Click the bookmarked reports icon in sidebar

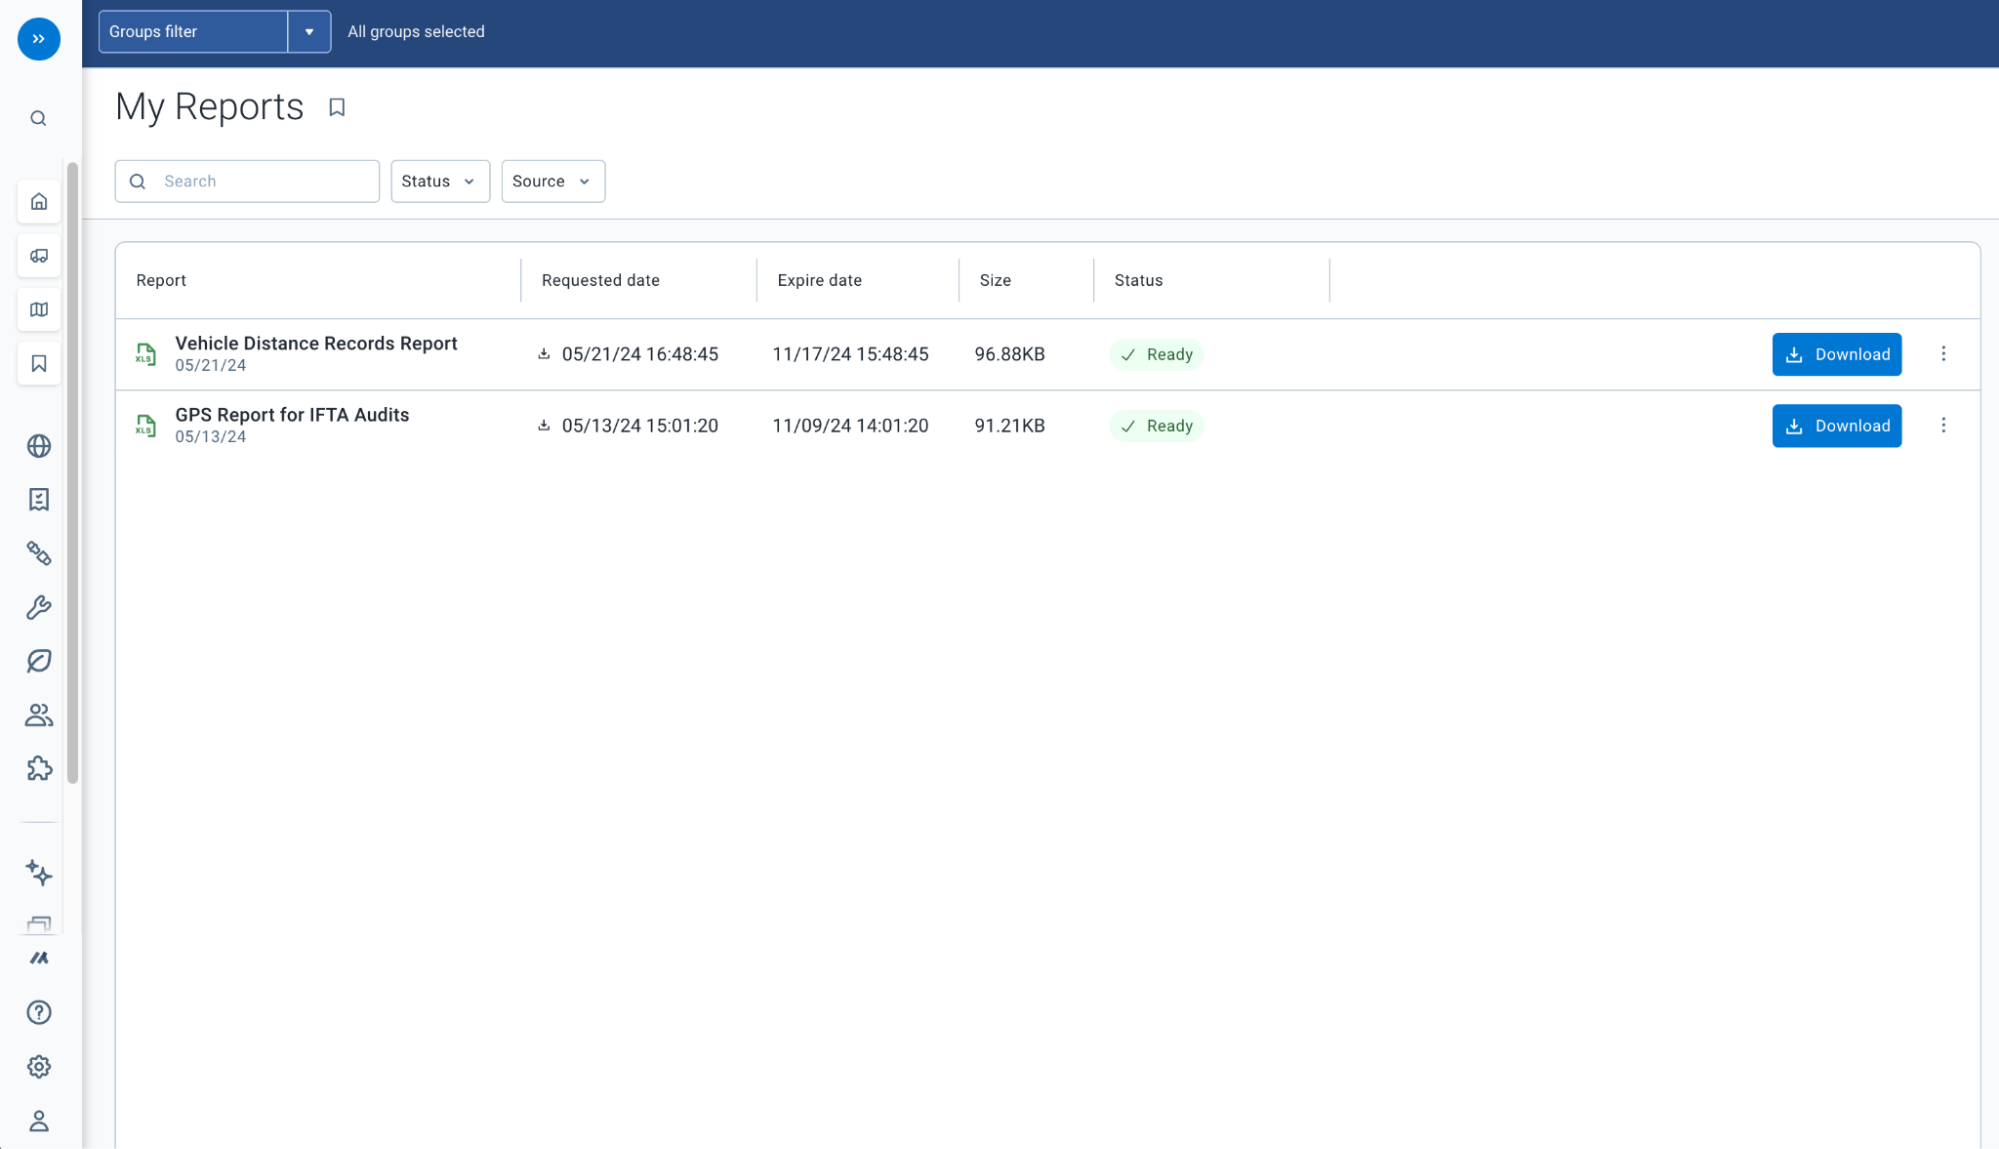coord(38,363)
